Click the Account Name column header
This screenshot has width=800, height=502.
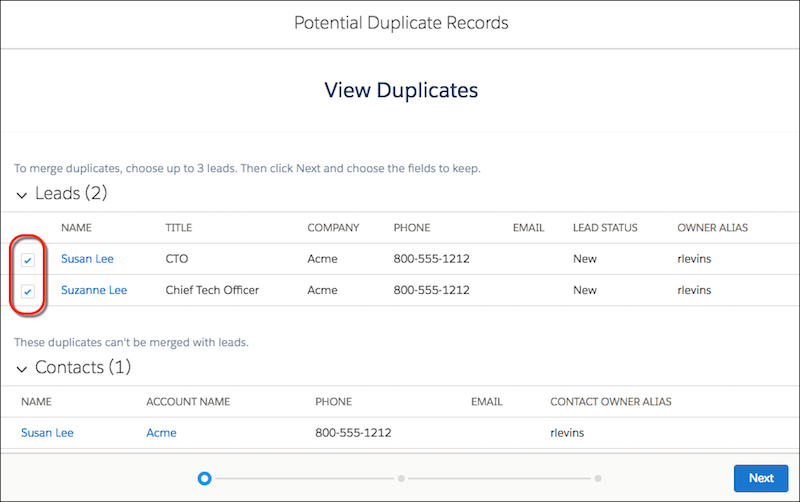click(188, 402)
